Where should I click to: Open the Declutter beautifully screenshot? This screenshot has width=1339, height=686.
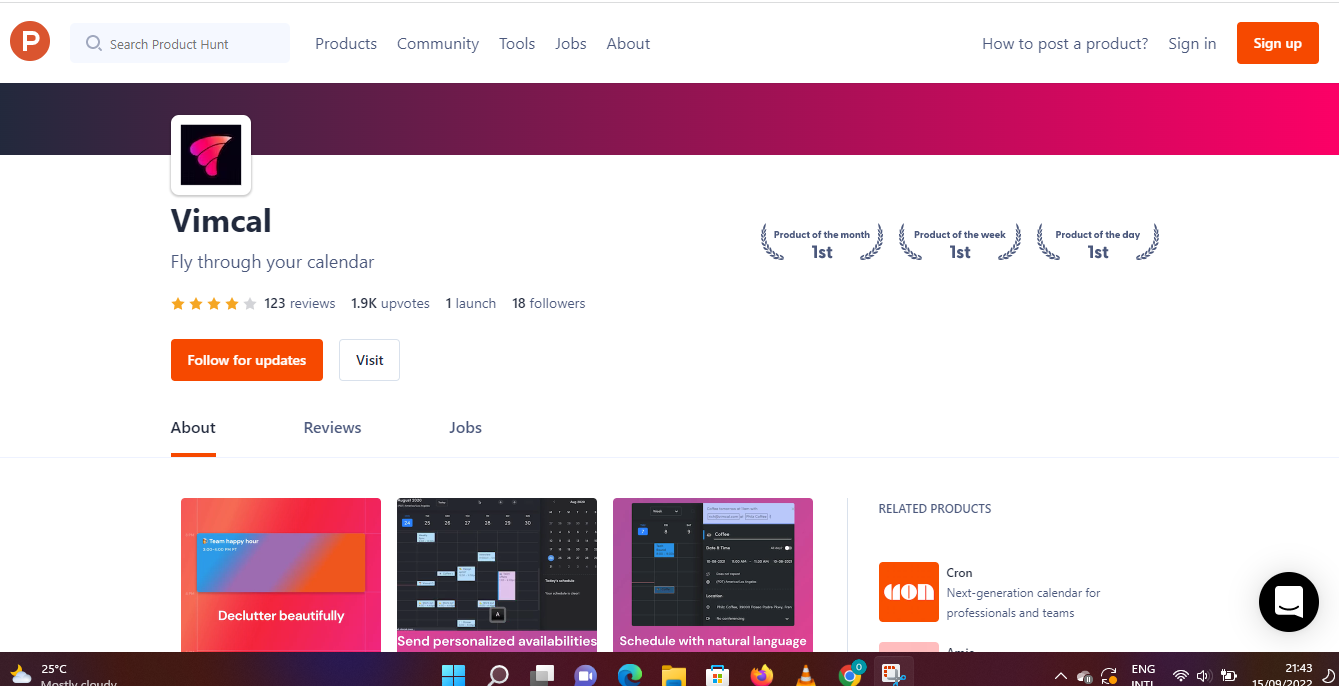281,575
